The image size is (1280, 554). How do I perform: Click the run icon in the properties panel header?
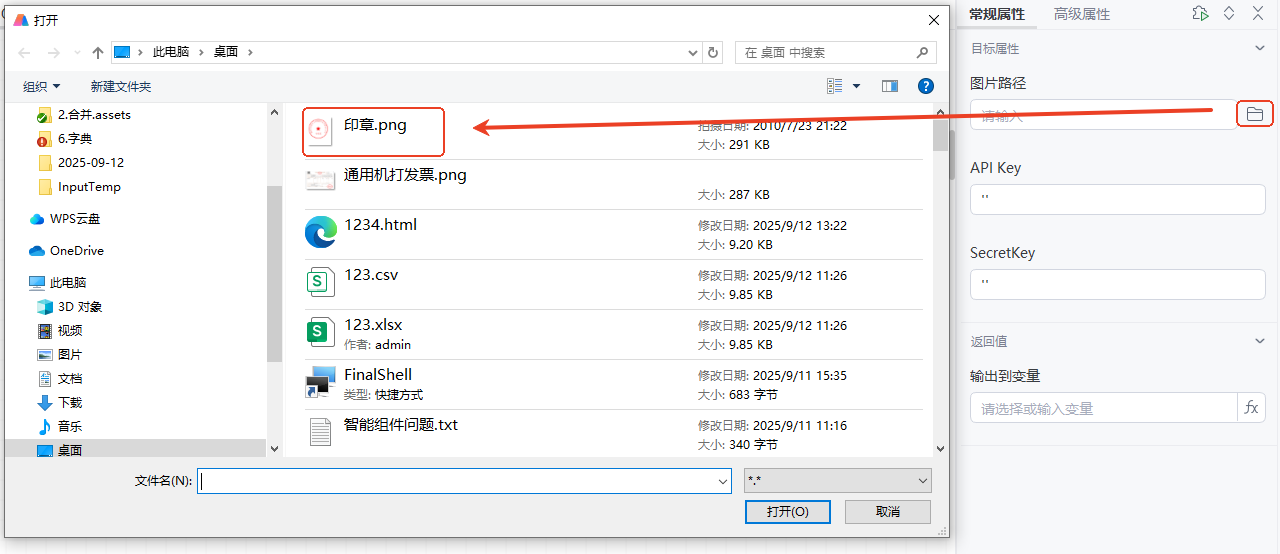point(1200,13)
